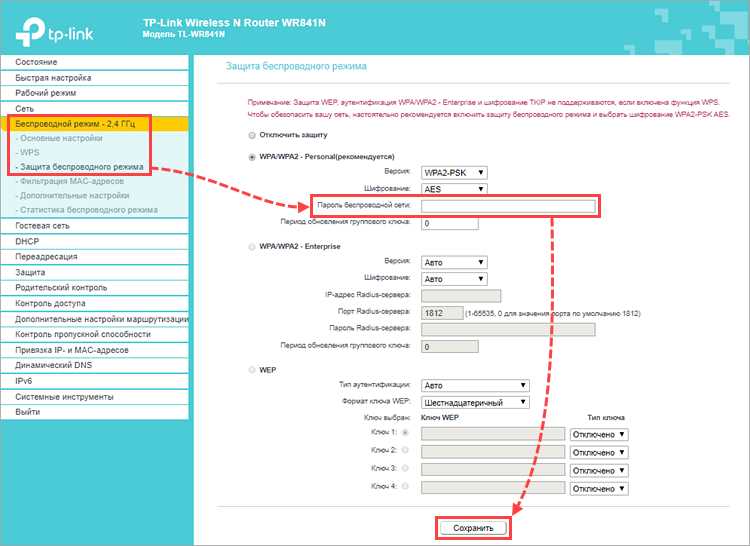Open Ключ 2 key type dropdown
The width and height of the screenshot is (750, 546).
[599, 452]
